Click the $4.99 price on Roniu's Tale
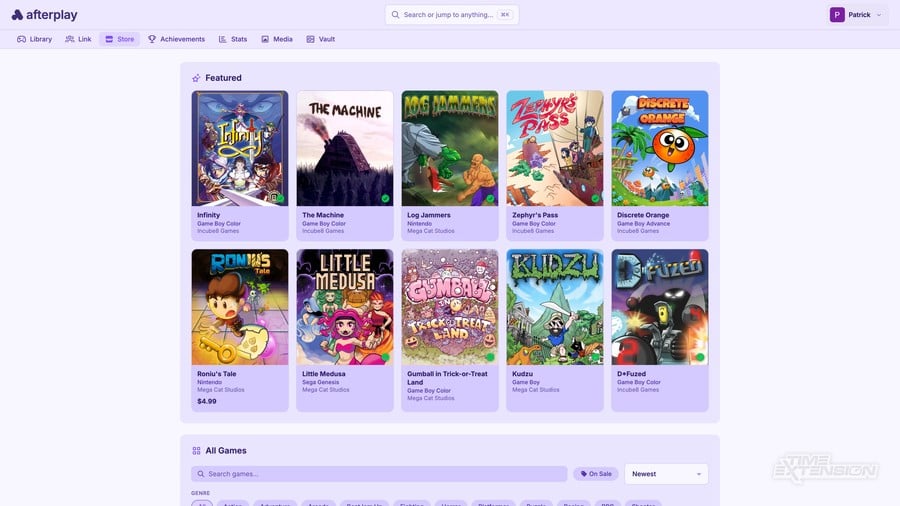Viewport: 900px width, 506px height. [207, 401]
